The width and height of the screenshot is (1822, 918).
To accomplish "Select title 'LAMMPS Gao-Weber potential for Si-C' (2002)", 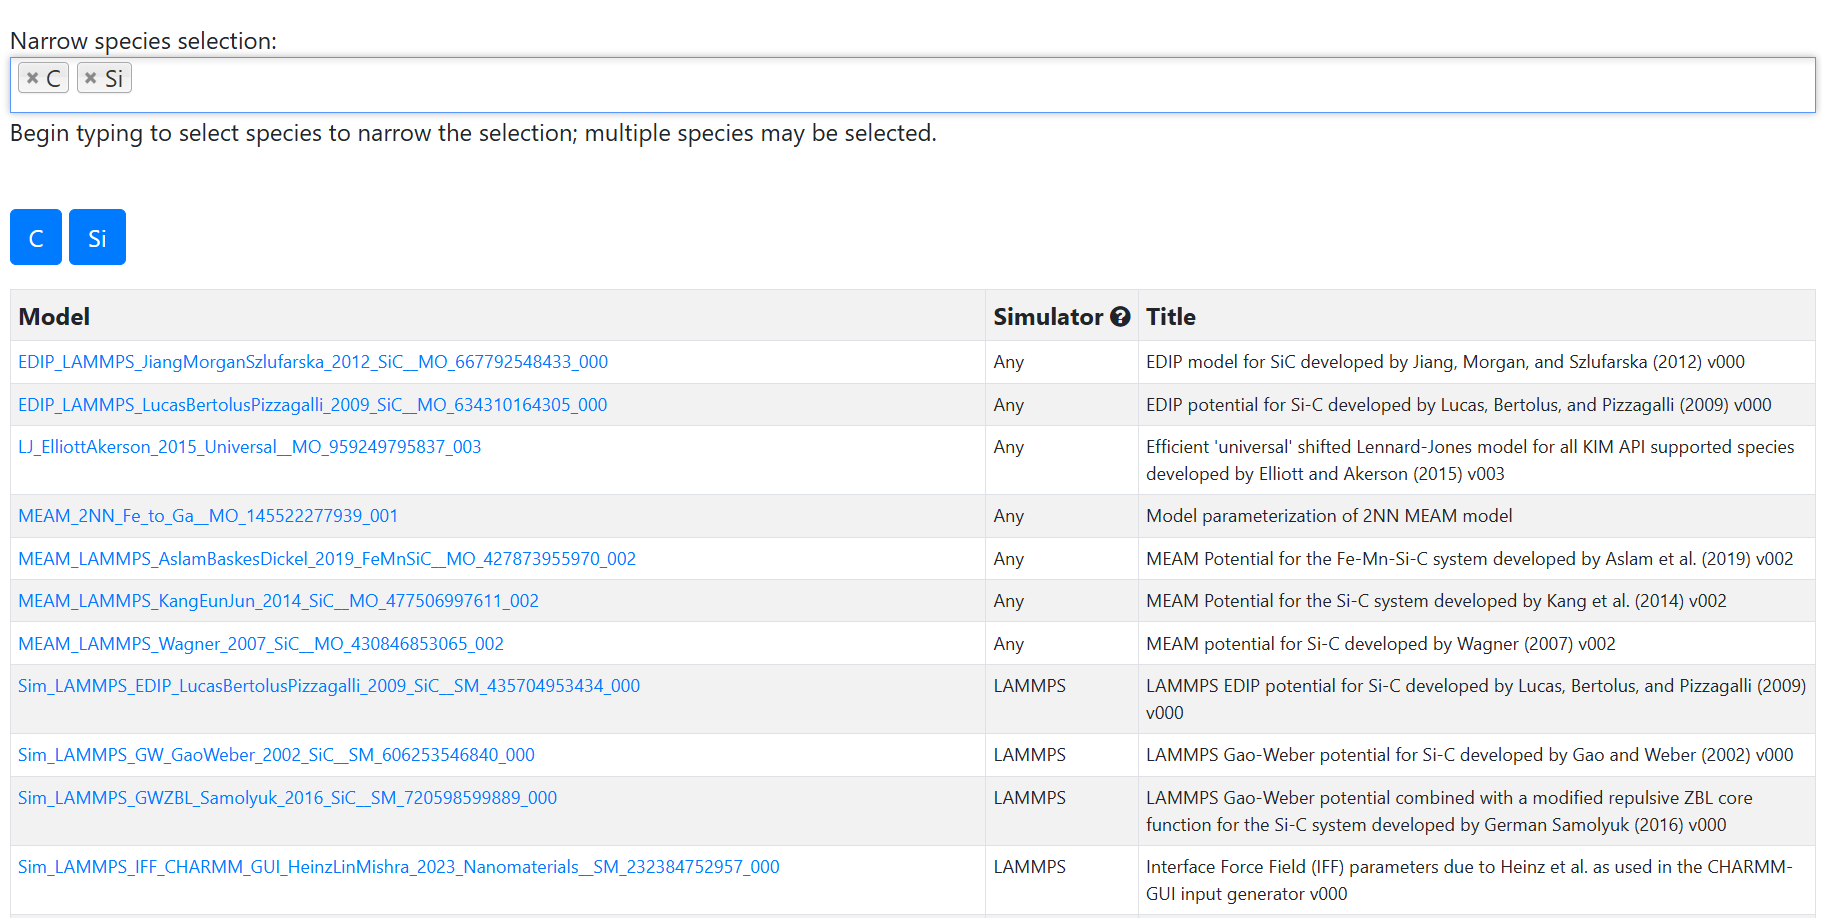I will pos(1469,755).
